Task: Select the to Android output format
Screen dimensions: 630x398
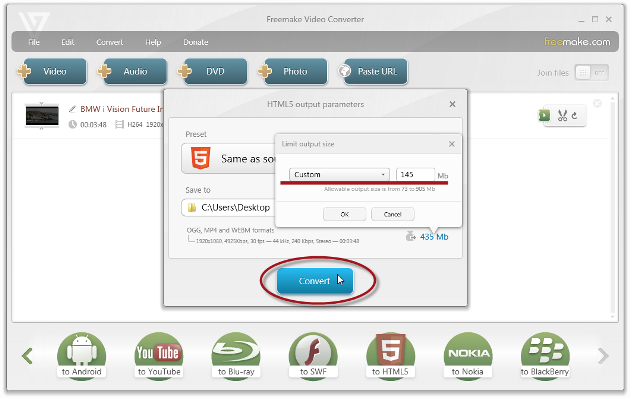Action: (x=82, y=356)
